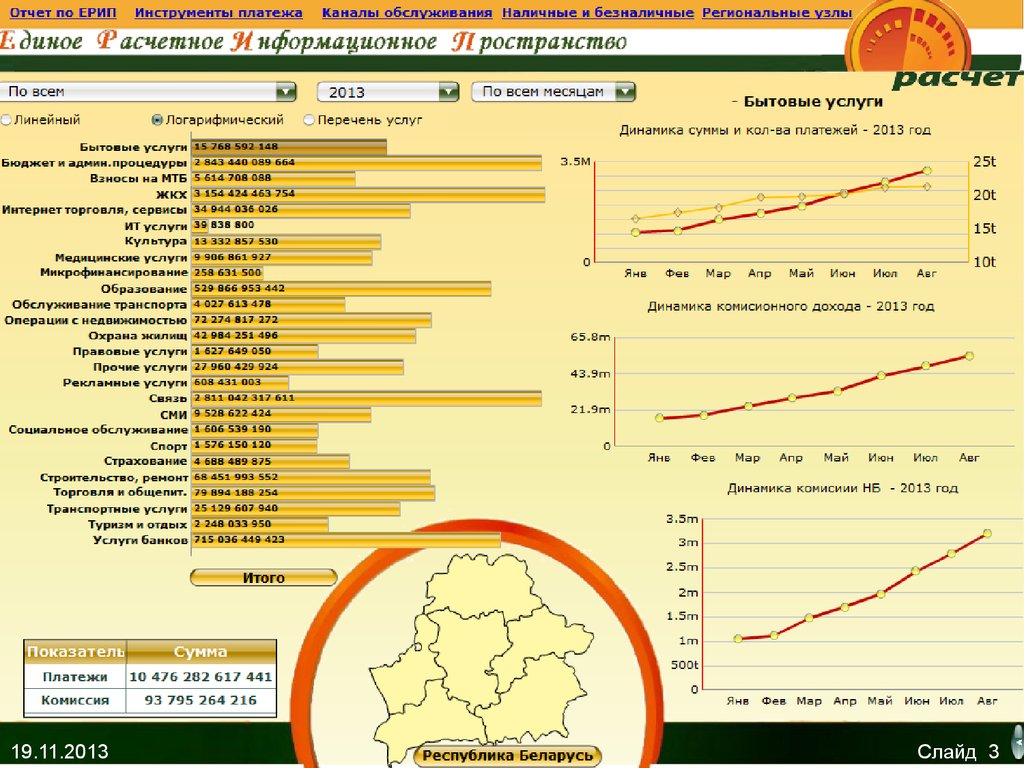
Task: Expand the По всем месяцам dropdown
Action: 553,92
